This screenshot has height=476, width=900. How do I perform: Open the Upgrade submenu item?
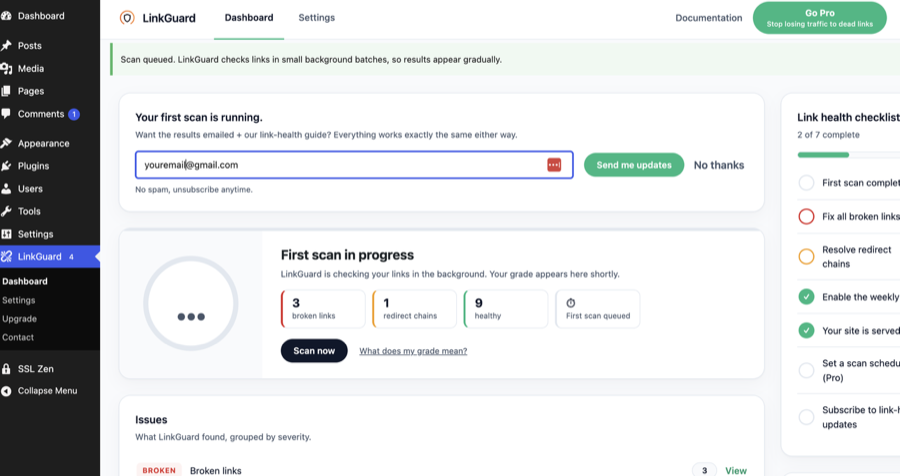point(19,319)
